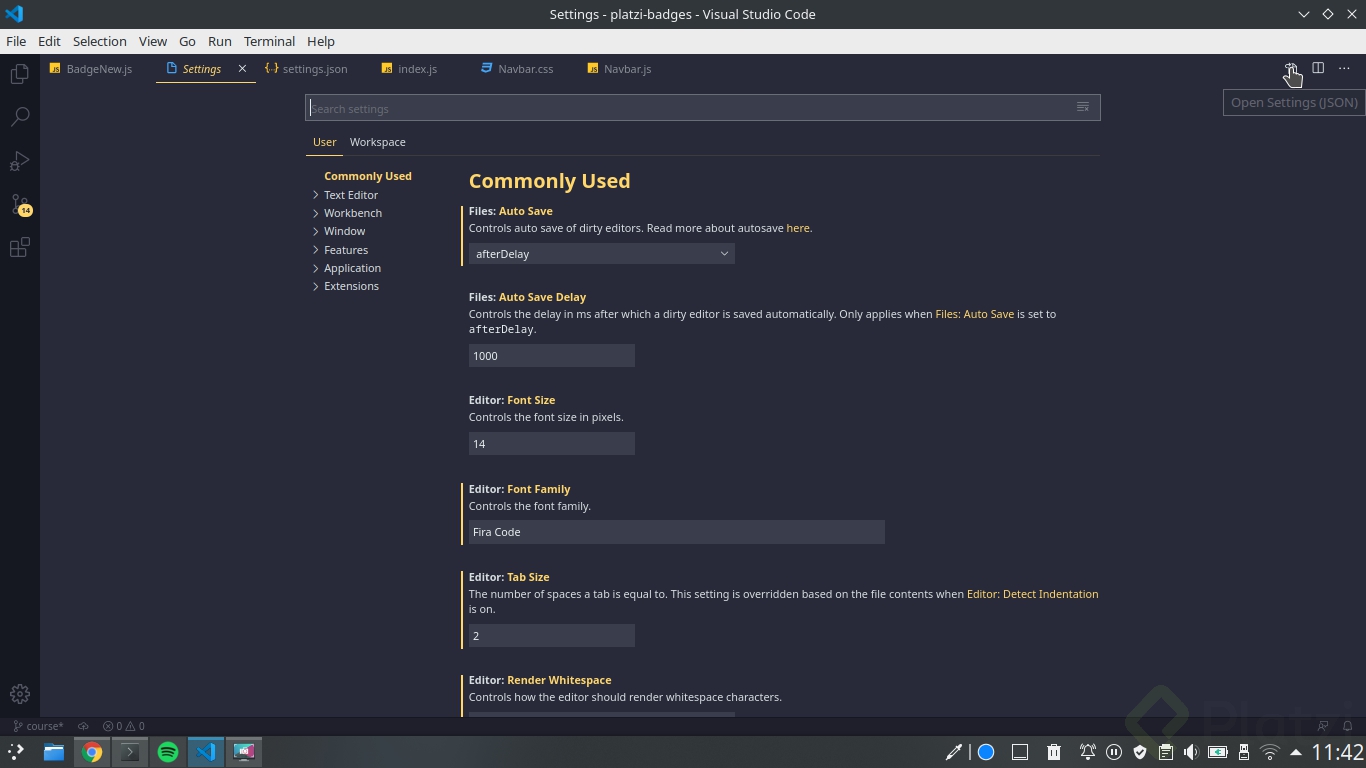Screen dimensions: 1366x768
Task: Close the Settings tab
Action: pos(242,69)
